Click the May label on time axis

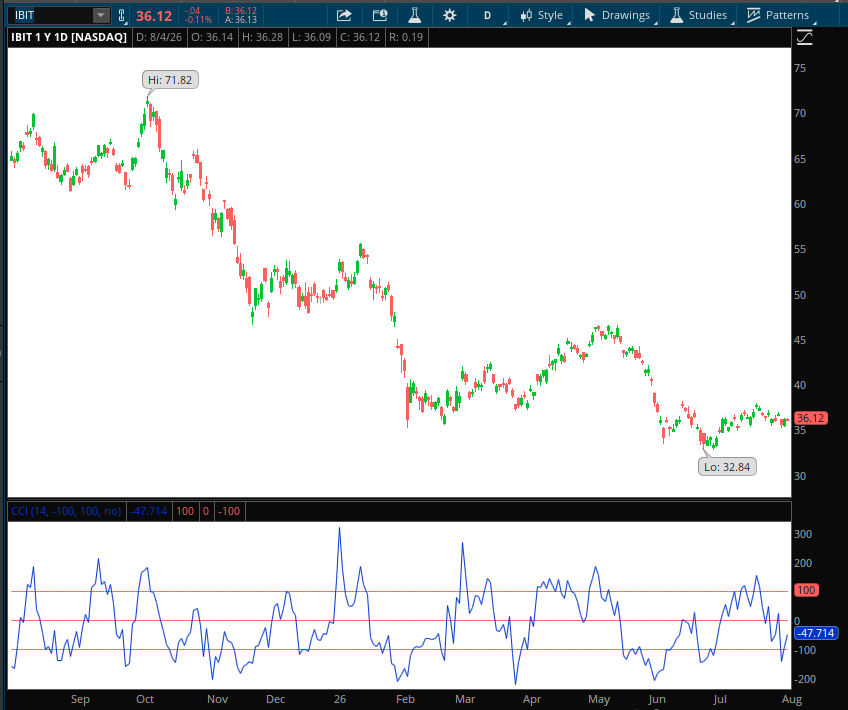click(599, 699)
